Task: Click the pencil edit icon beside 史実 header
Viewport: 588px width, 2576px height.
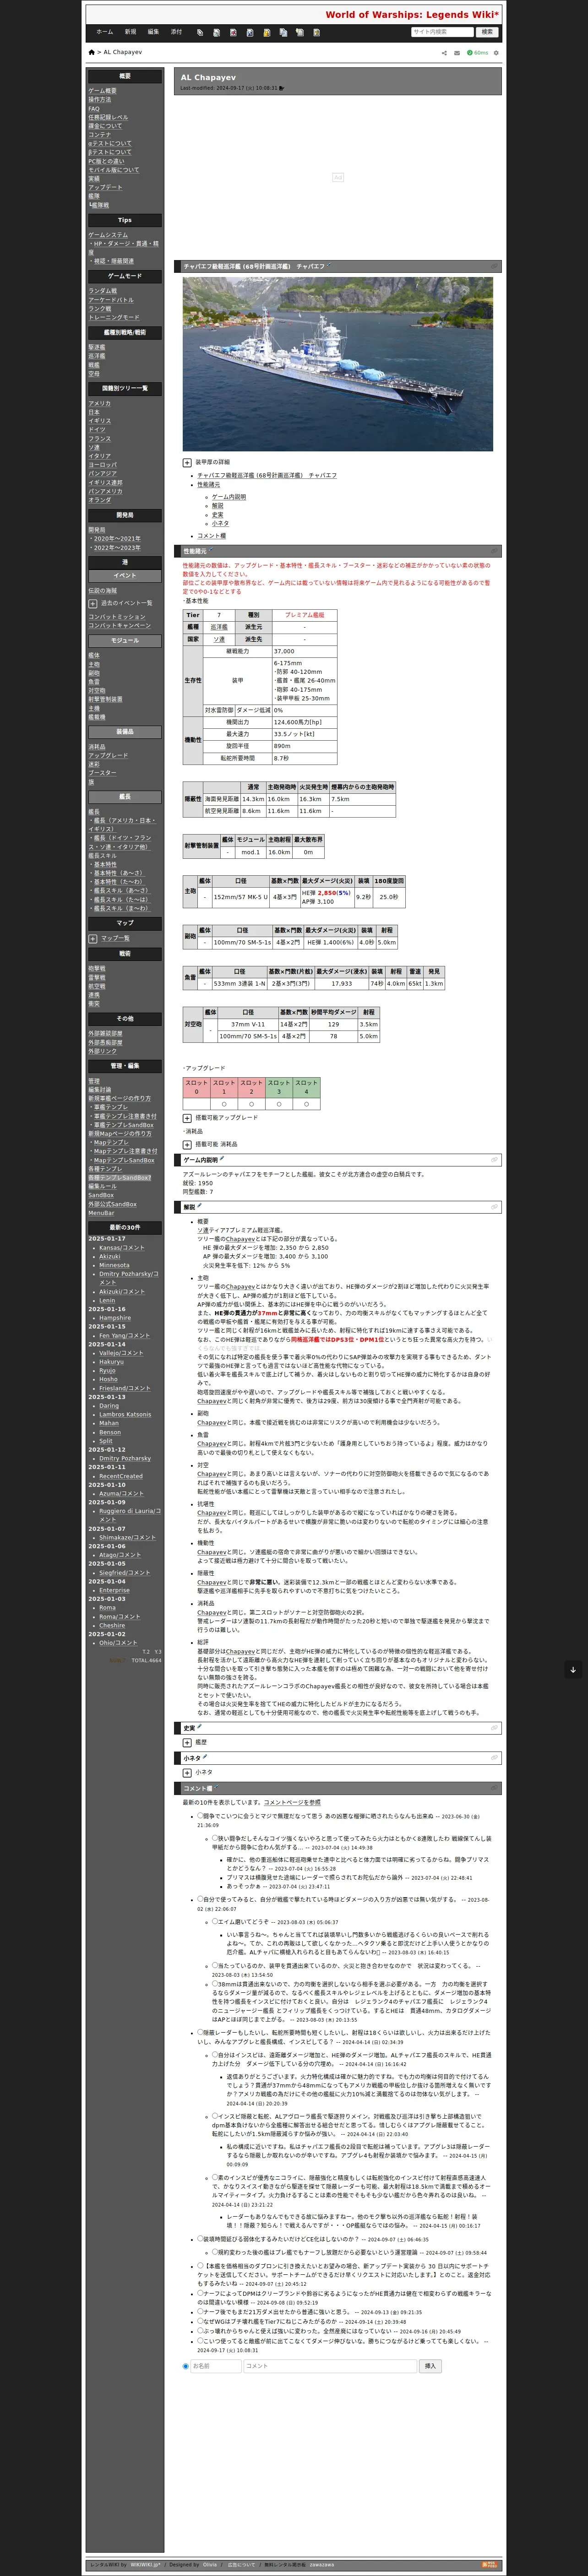Action: click(x=200, y=1727)
